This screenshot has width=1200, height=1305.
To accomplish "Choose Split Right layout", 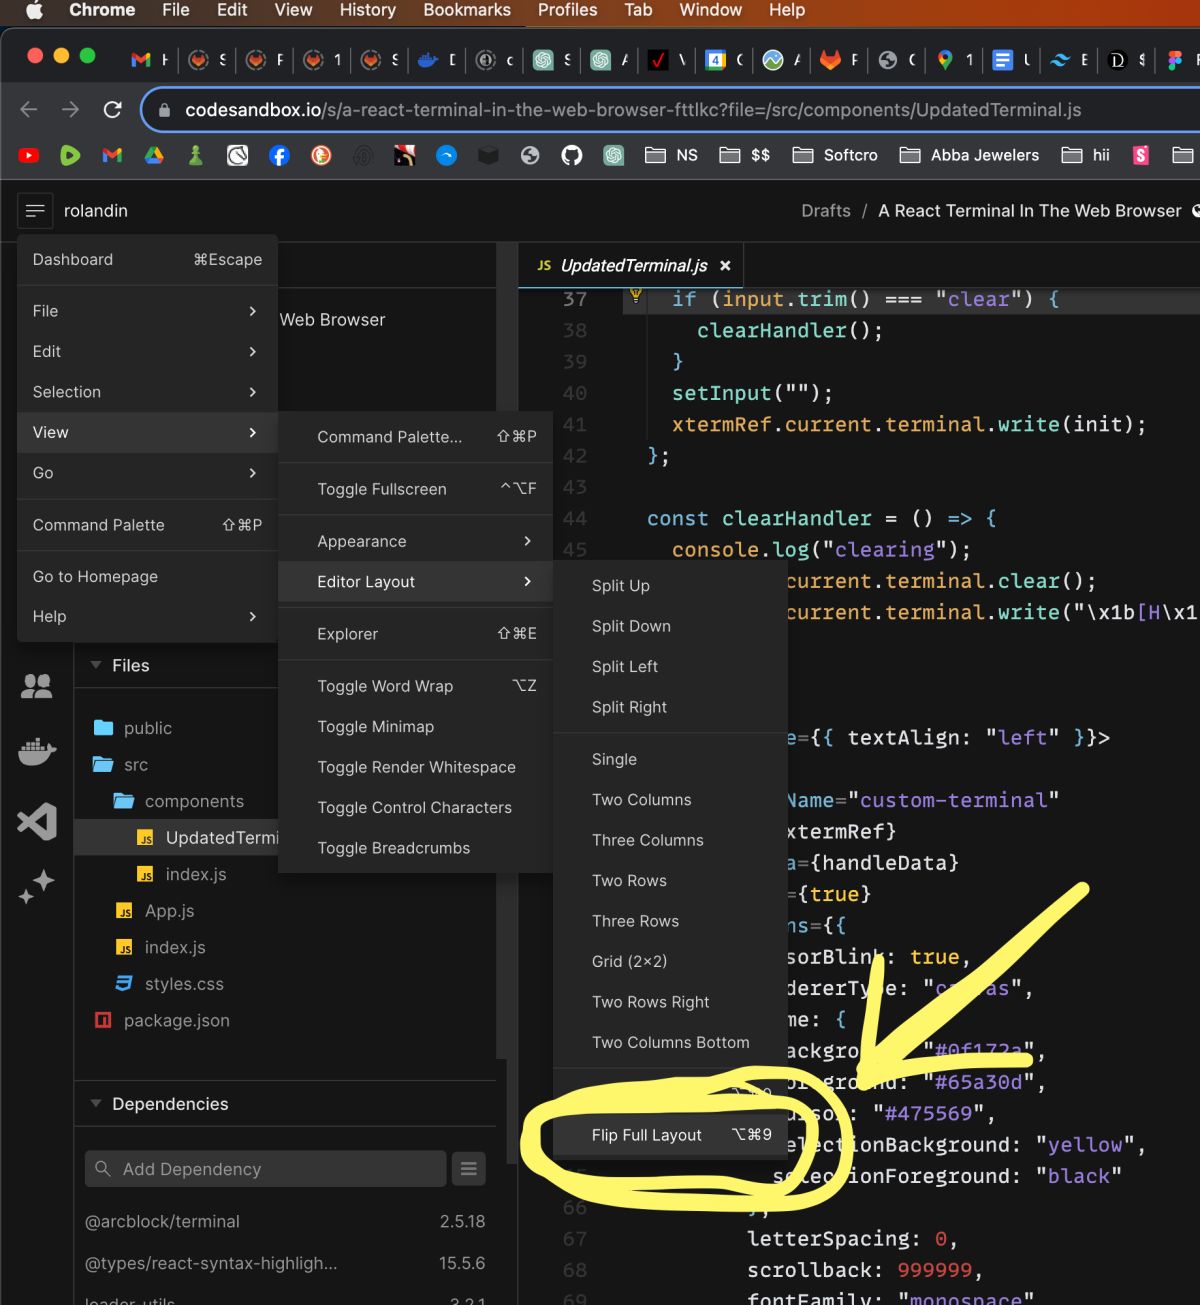I will pos(670,707).
